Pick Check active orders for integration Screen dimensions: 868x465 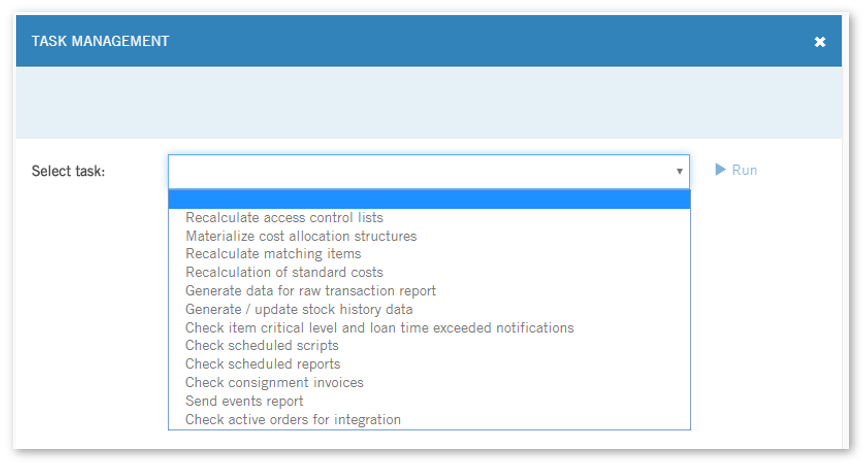click(x=430, y=420)
